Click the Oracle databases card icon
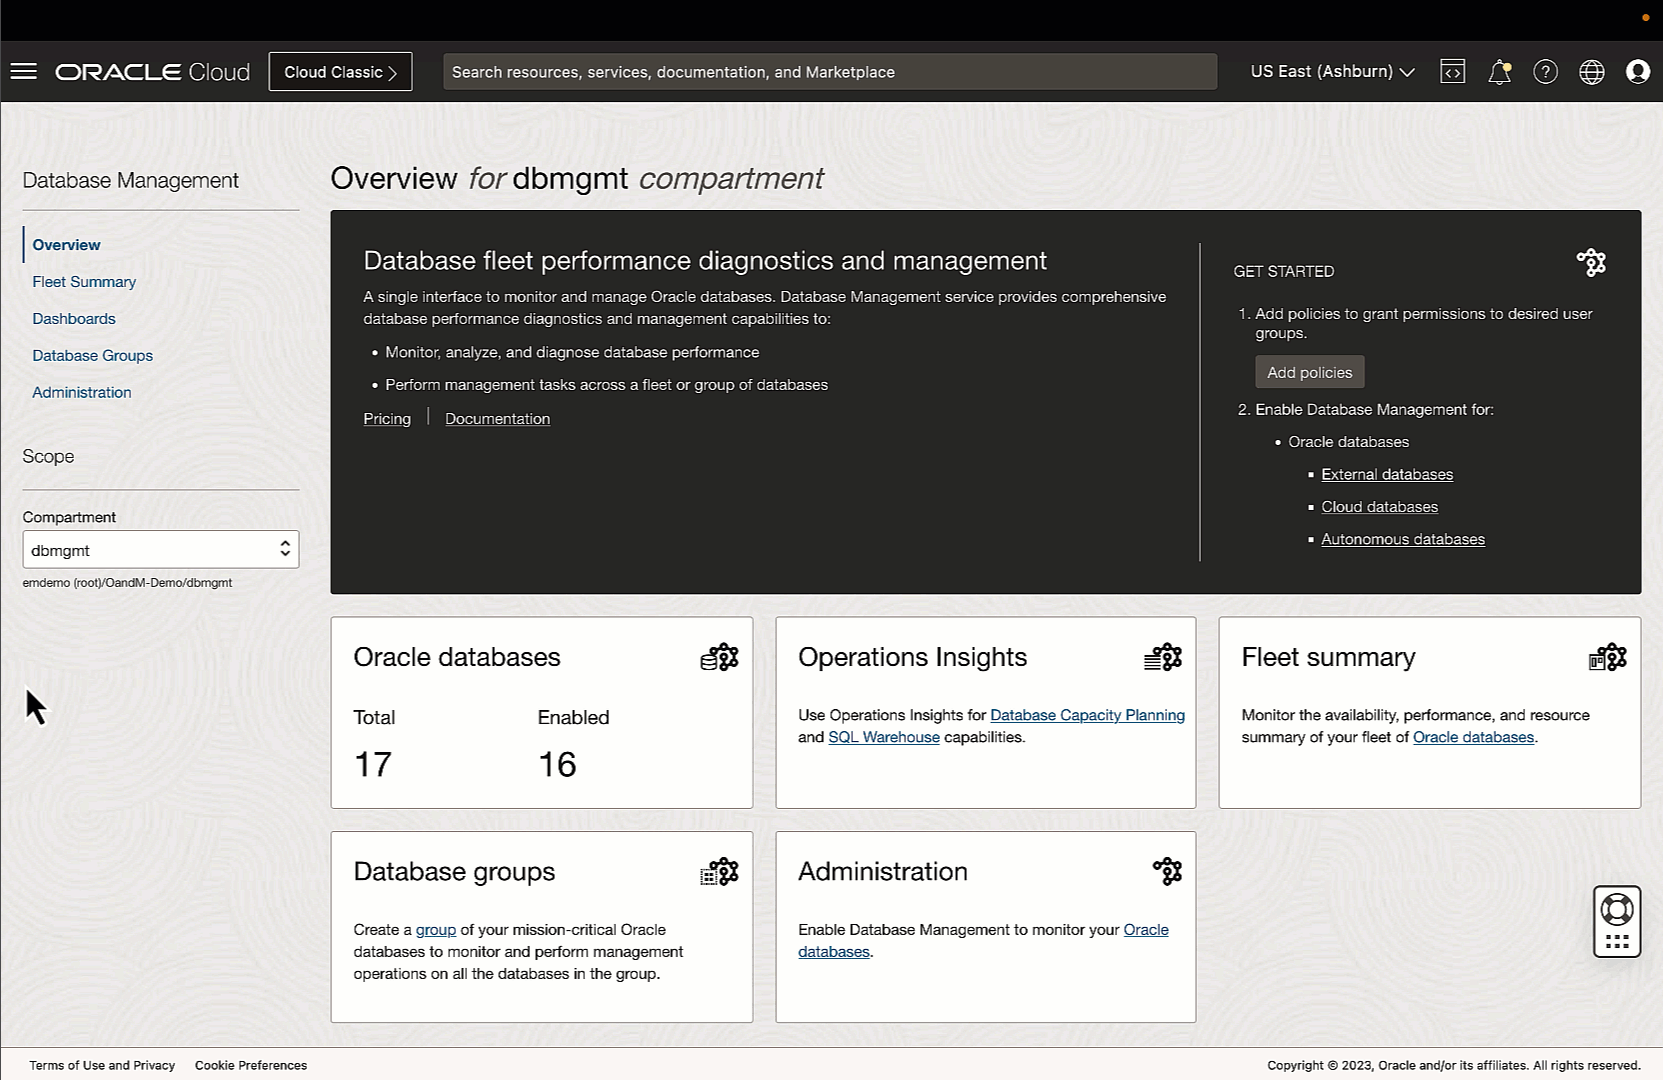This screenshot has height=1080, width=1663. 719,657
